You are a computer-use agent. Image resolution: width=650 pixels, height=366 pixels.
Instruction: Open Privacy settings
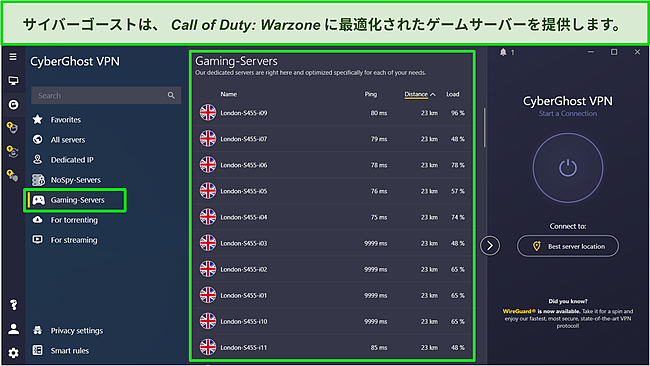point(77,331)
